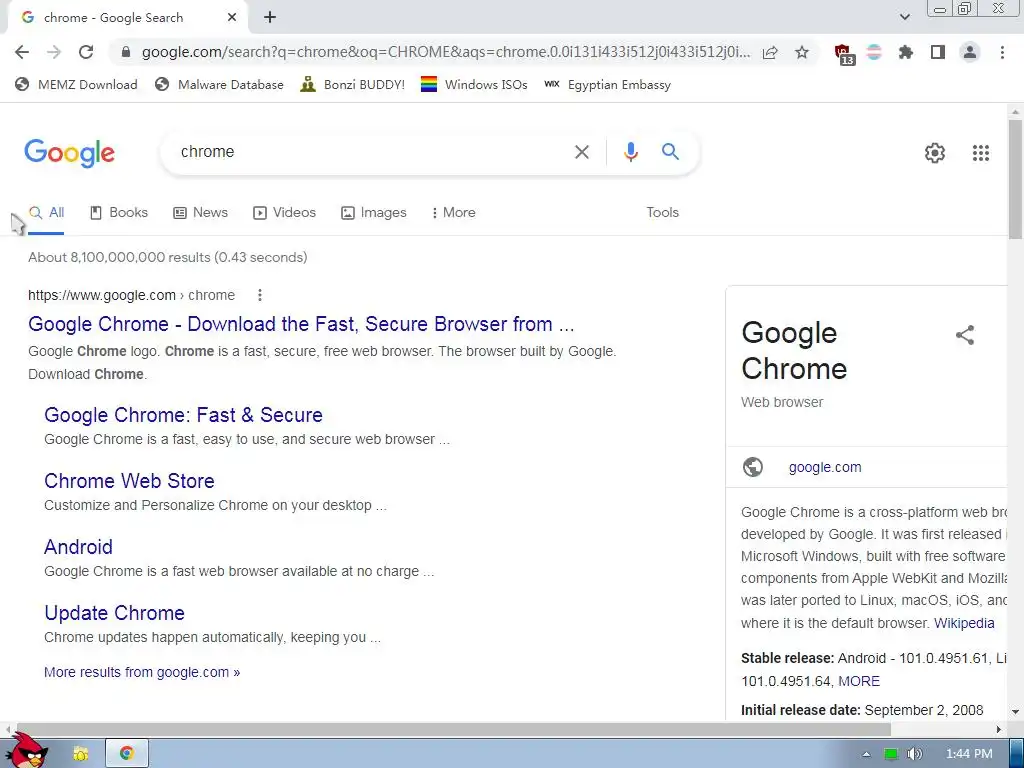Open Windows ISOs bookmark

pos(474,84)
